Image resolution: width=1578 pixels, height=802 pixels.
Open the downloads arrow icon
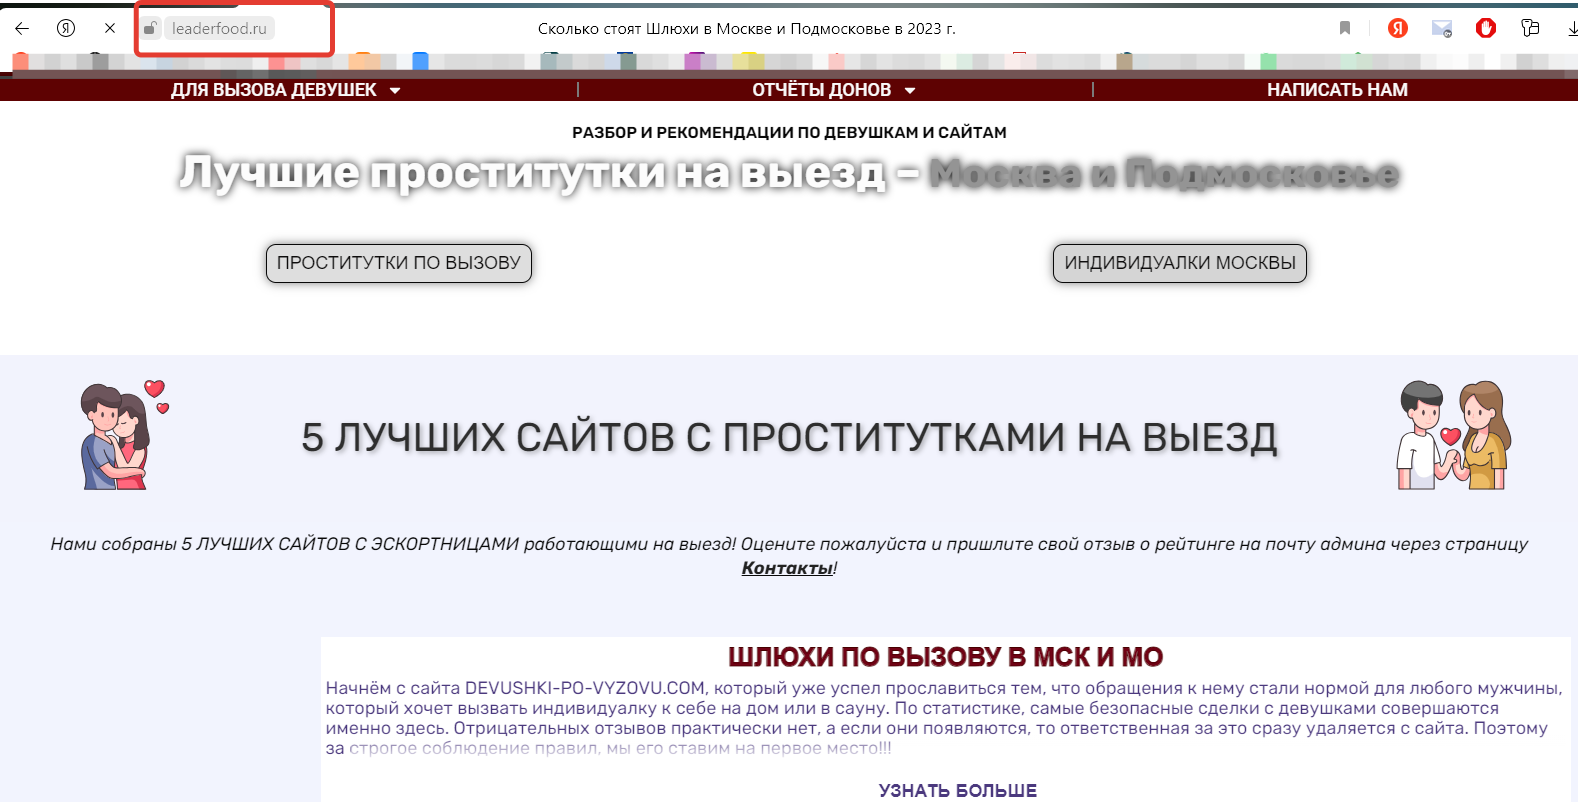pos(1572,28)
